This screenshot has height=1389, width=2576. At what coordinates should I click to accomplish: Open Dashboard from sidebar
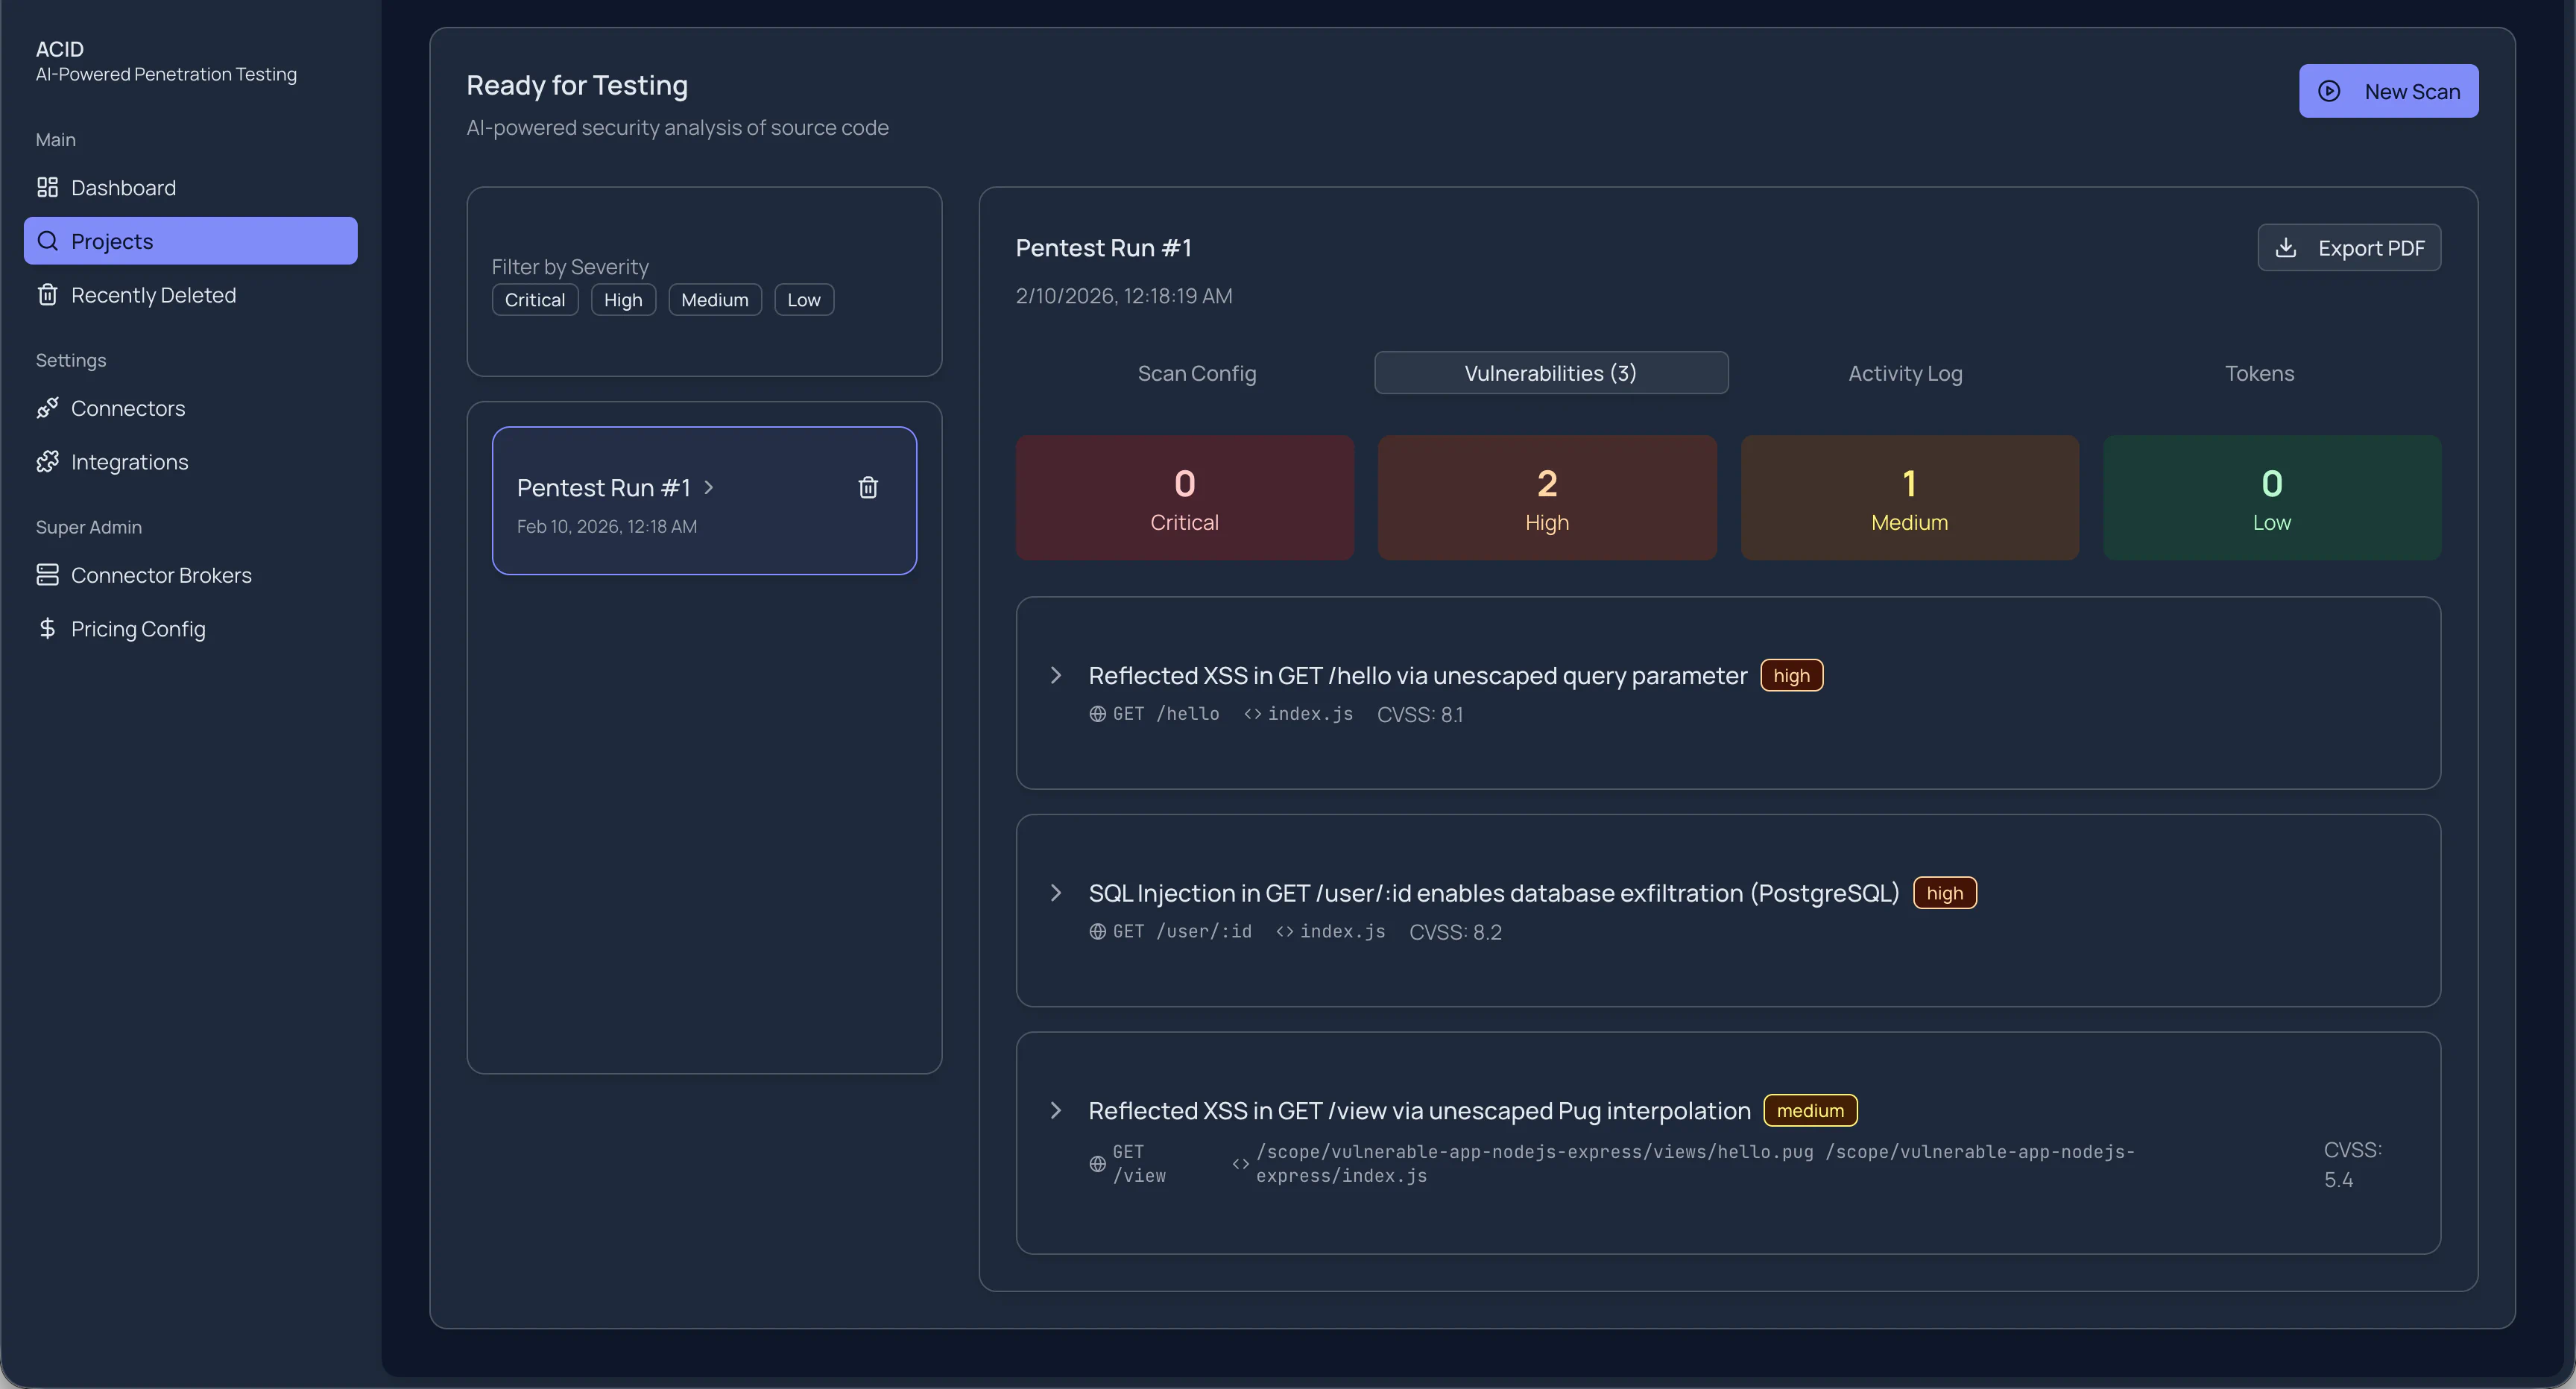pyautogui.click(x=190, y=187)
